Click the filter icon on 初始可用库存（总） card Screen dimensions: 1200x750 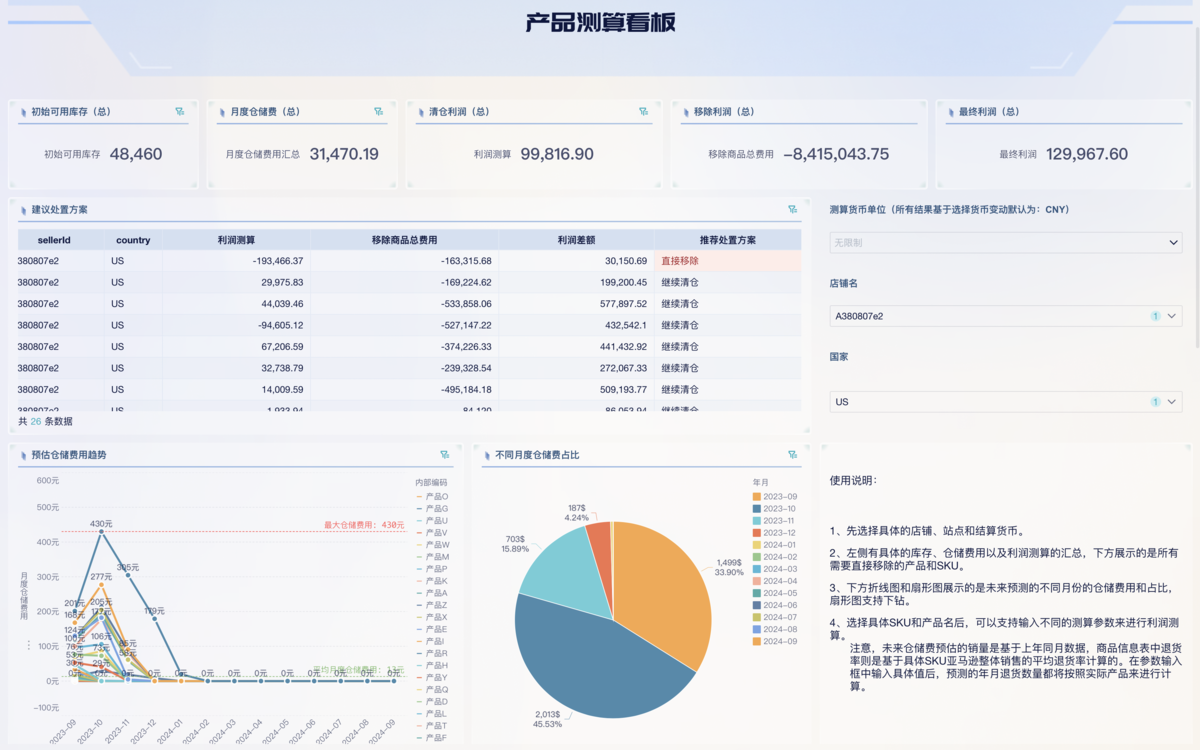click(180, 110)
